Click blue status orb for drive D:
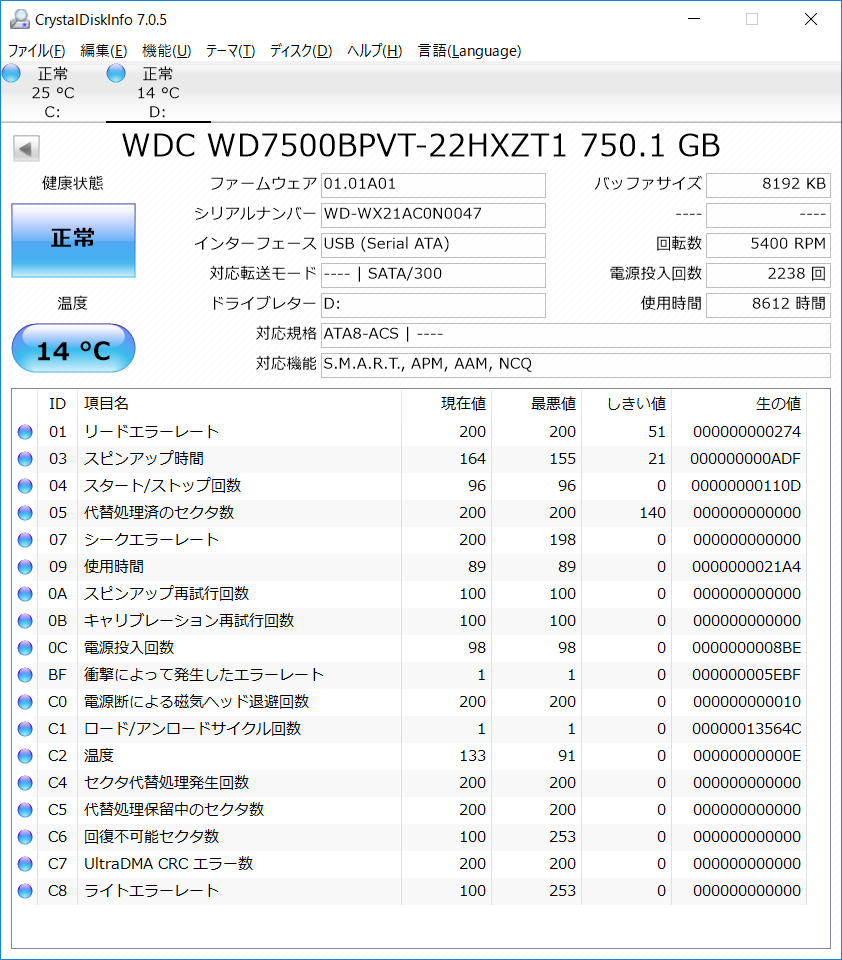842x960 pixels. [x=116, y=73]
